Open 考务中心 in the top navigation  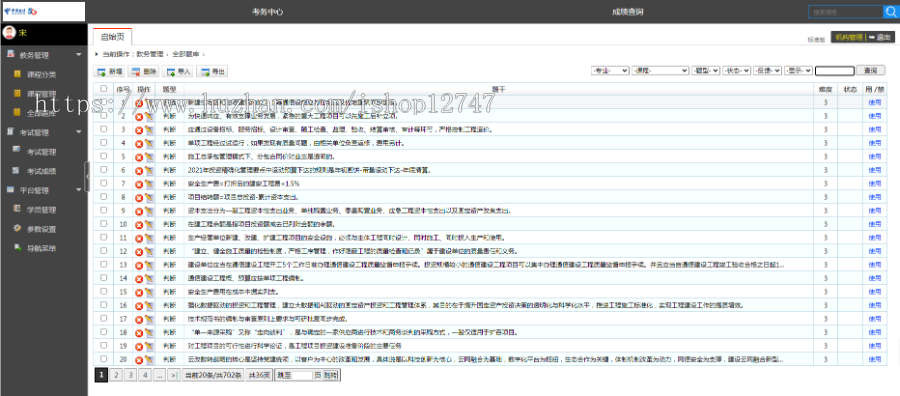(x=267, y=11)
